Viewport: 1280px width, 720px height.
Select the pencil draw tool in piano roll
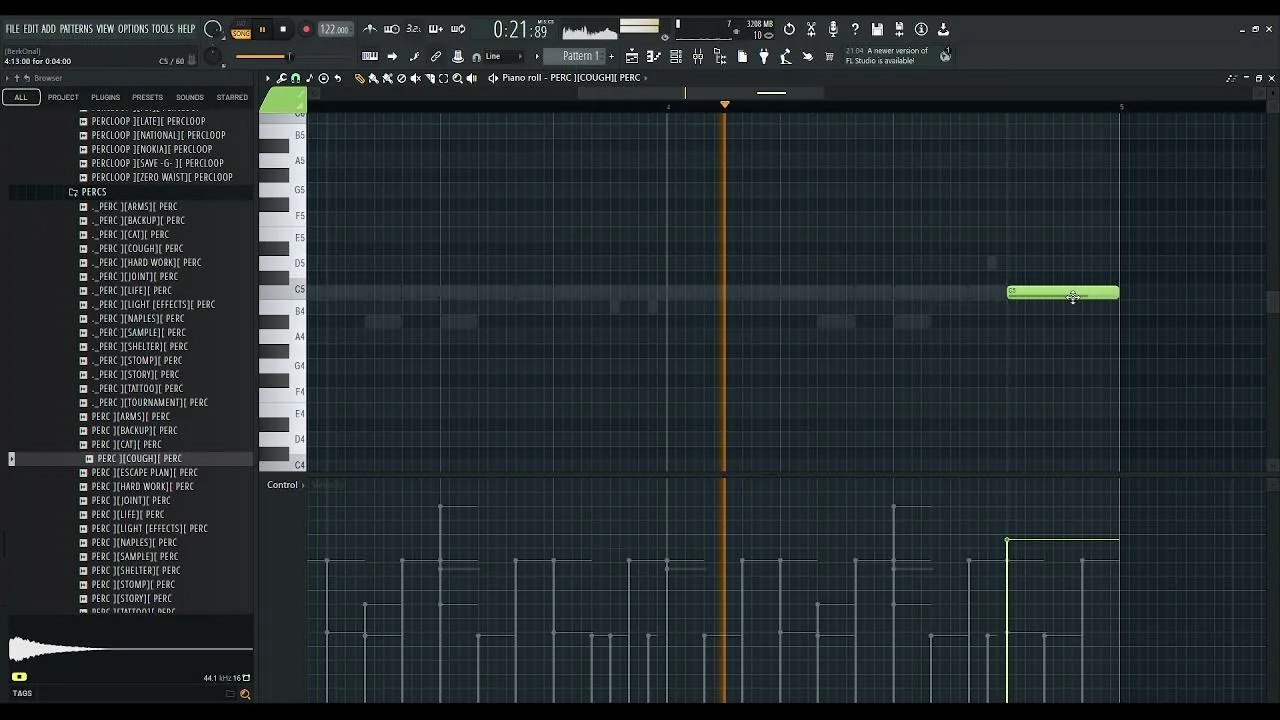(x=359, y=78)
